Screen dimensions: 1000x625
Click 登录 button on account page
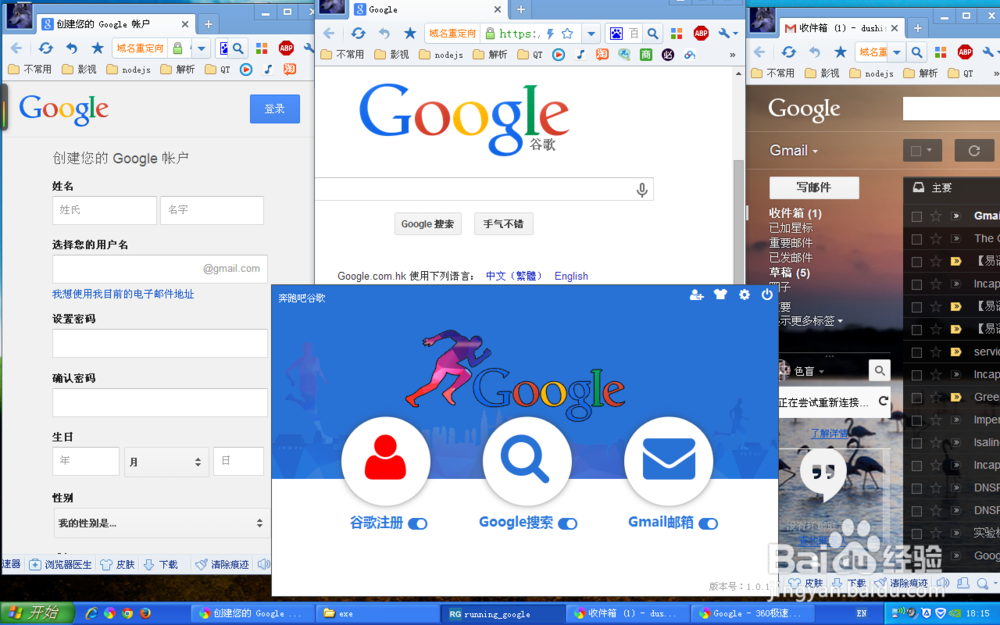coord(275,109)
